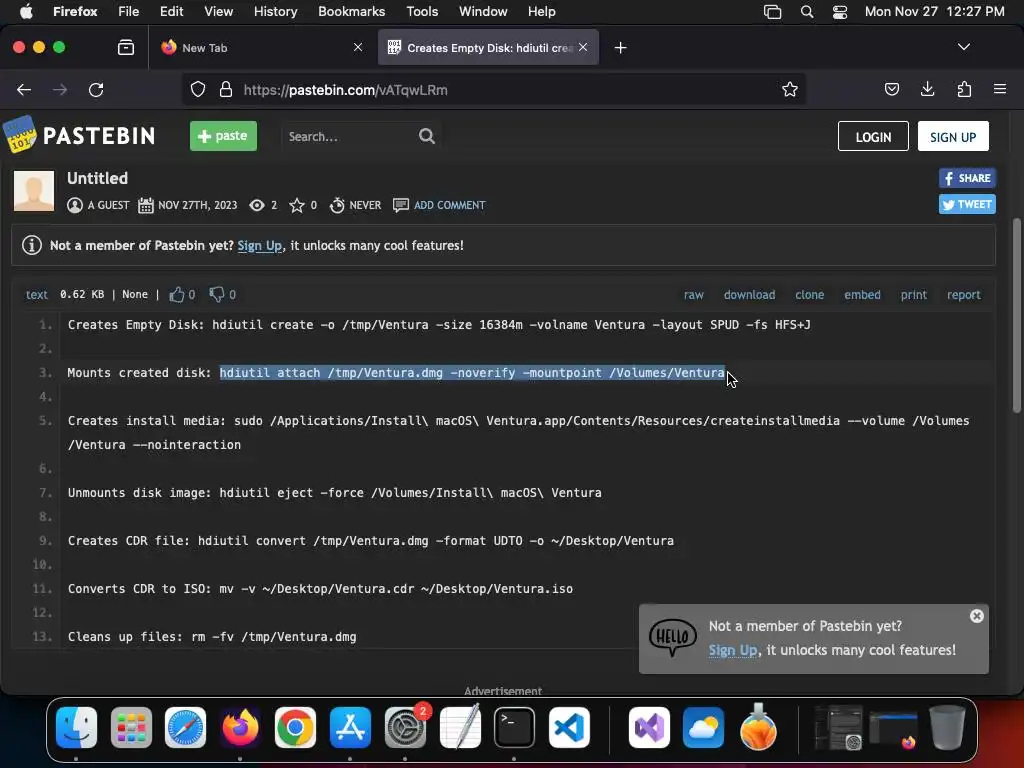Dismiss the Hello sign-up popup
Viewport: 1024px width, 768px height.
976,616
